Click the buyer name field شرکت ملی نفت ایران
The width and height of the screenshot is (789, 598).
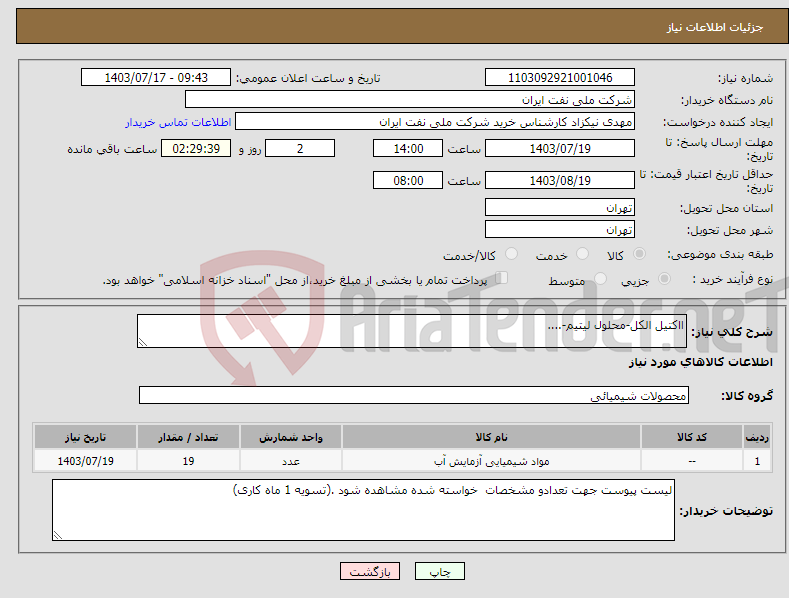coord(410,100)
